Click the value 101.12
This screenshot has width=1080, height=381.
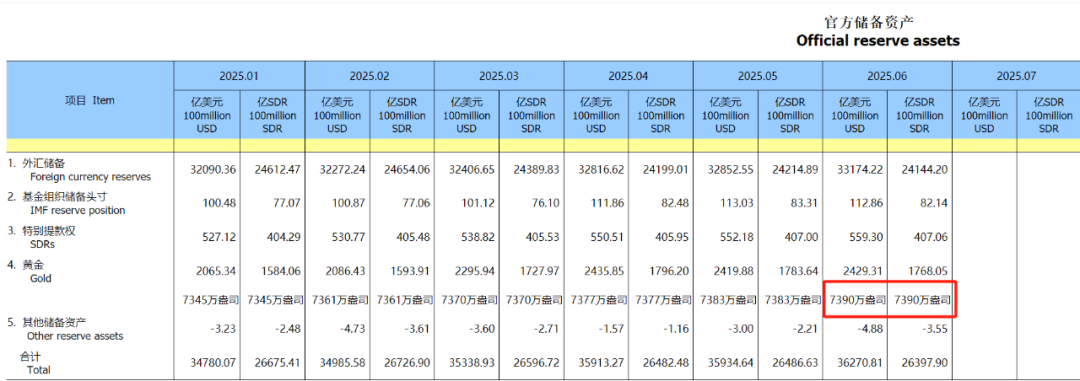479,203
